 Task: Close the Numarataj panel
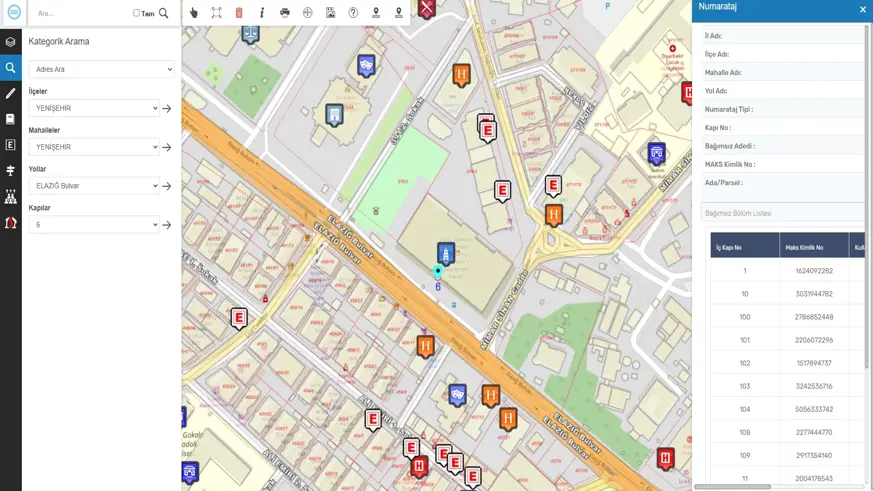click(863, 9)
